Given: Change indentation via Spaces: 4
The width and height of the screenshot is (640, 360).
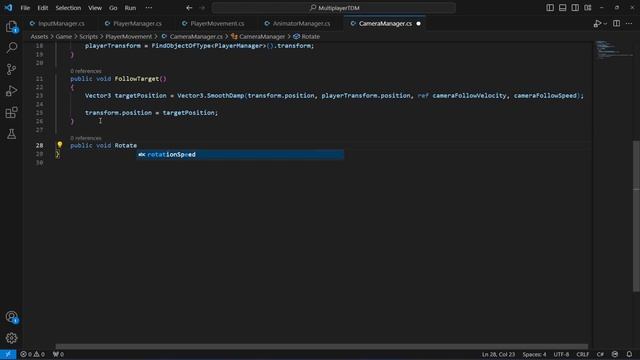Looking at the screenshot, I should pyautogui.click(x=534, y=354).
